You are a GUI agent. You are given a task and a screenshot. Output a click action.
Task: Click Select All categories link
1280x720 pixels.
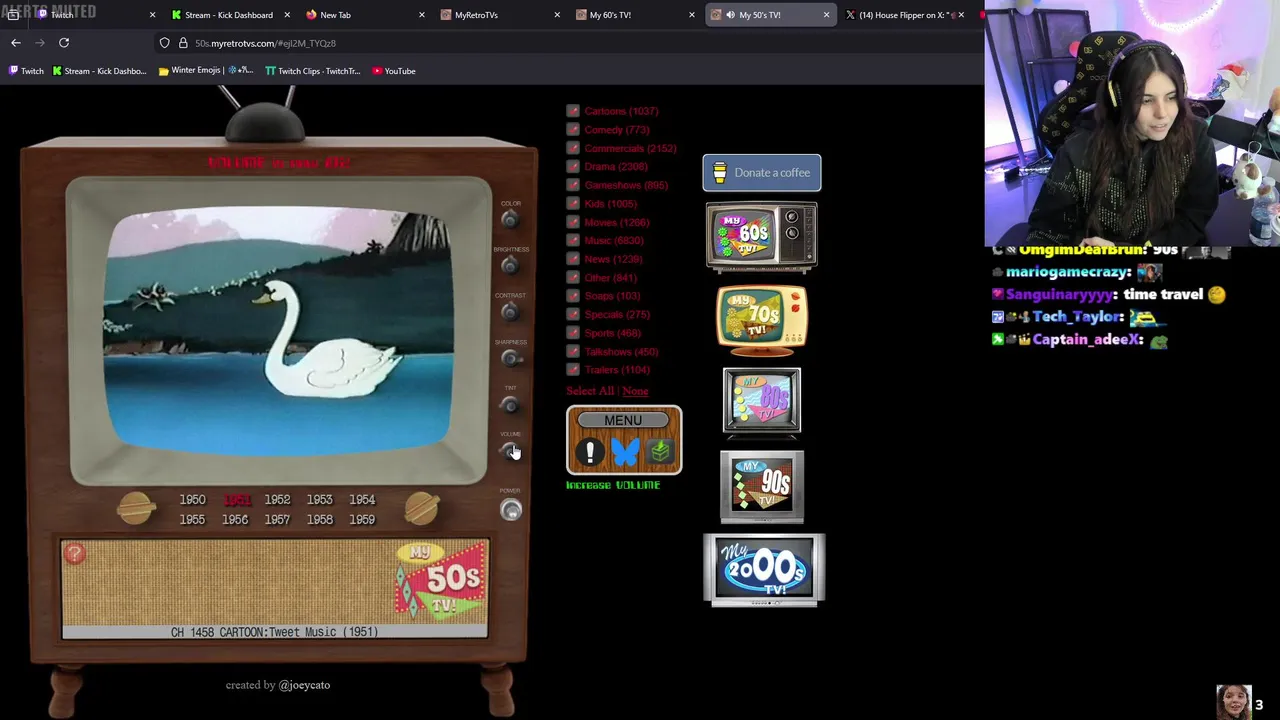[590, 391]
